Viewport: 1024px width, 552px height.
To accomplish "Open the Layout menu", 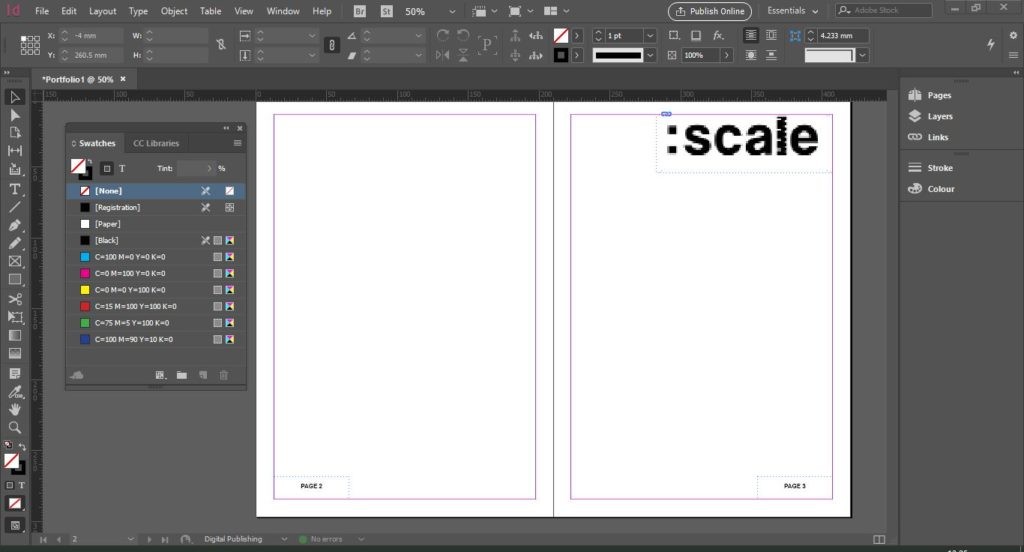I will (103, 11).
